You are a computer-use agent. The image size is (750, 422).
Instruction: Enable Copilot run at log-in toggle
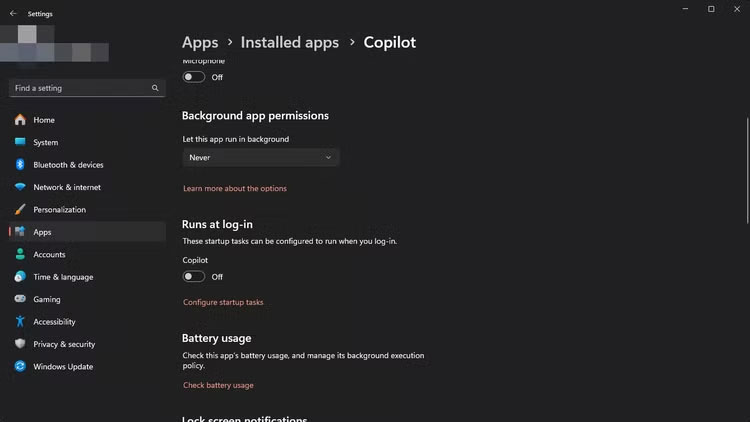coord(194,277)
